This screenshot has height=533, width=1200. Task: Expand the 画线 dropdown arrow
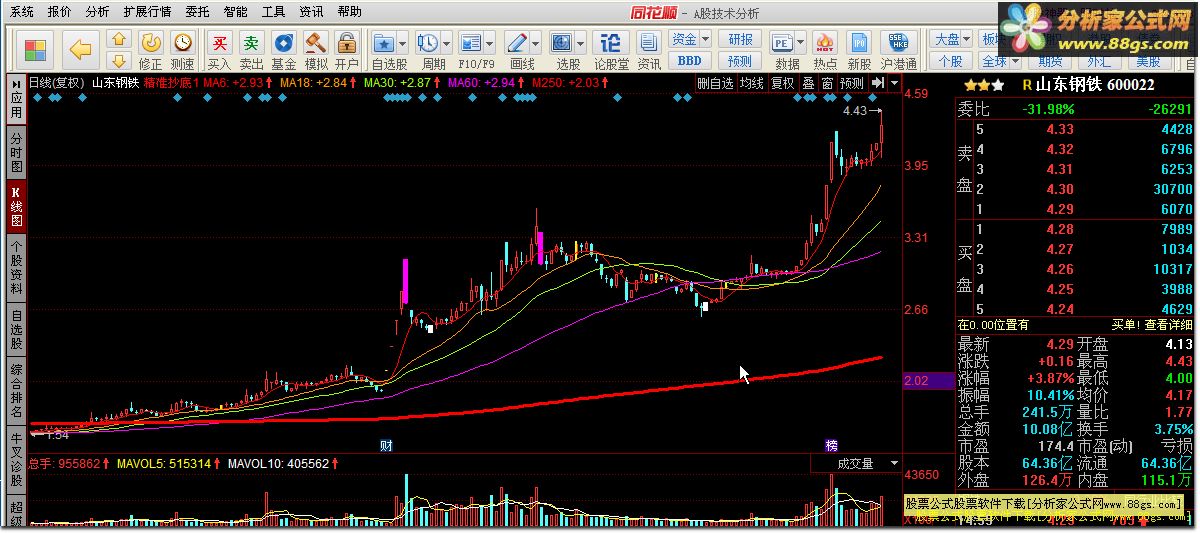click(x=535, y=43)
